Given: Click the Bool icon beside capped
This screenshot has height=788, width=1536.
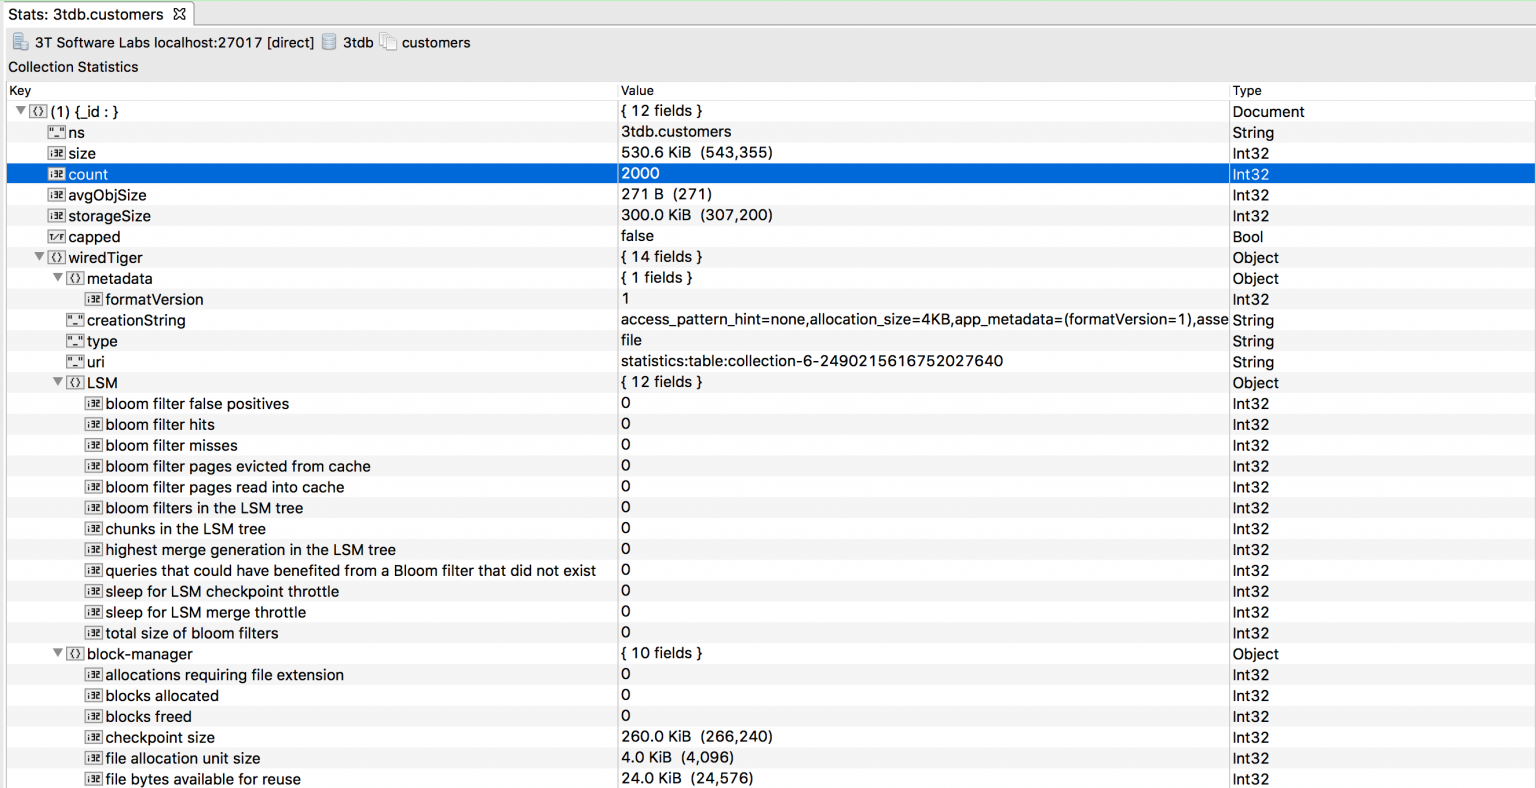Looking at the screenshot, I should tap(57, 236).
